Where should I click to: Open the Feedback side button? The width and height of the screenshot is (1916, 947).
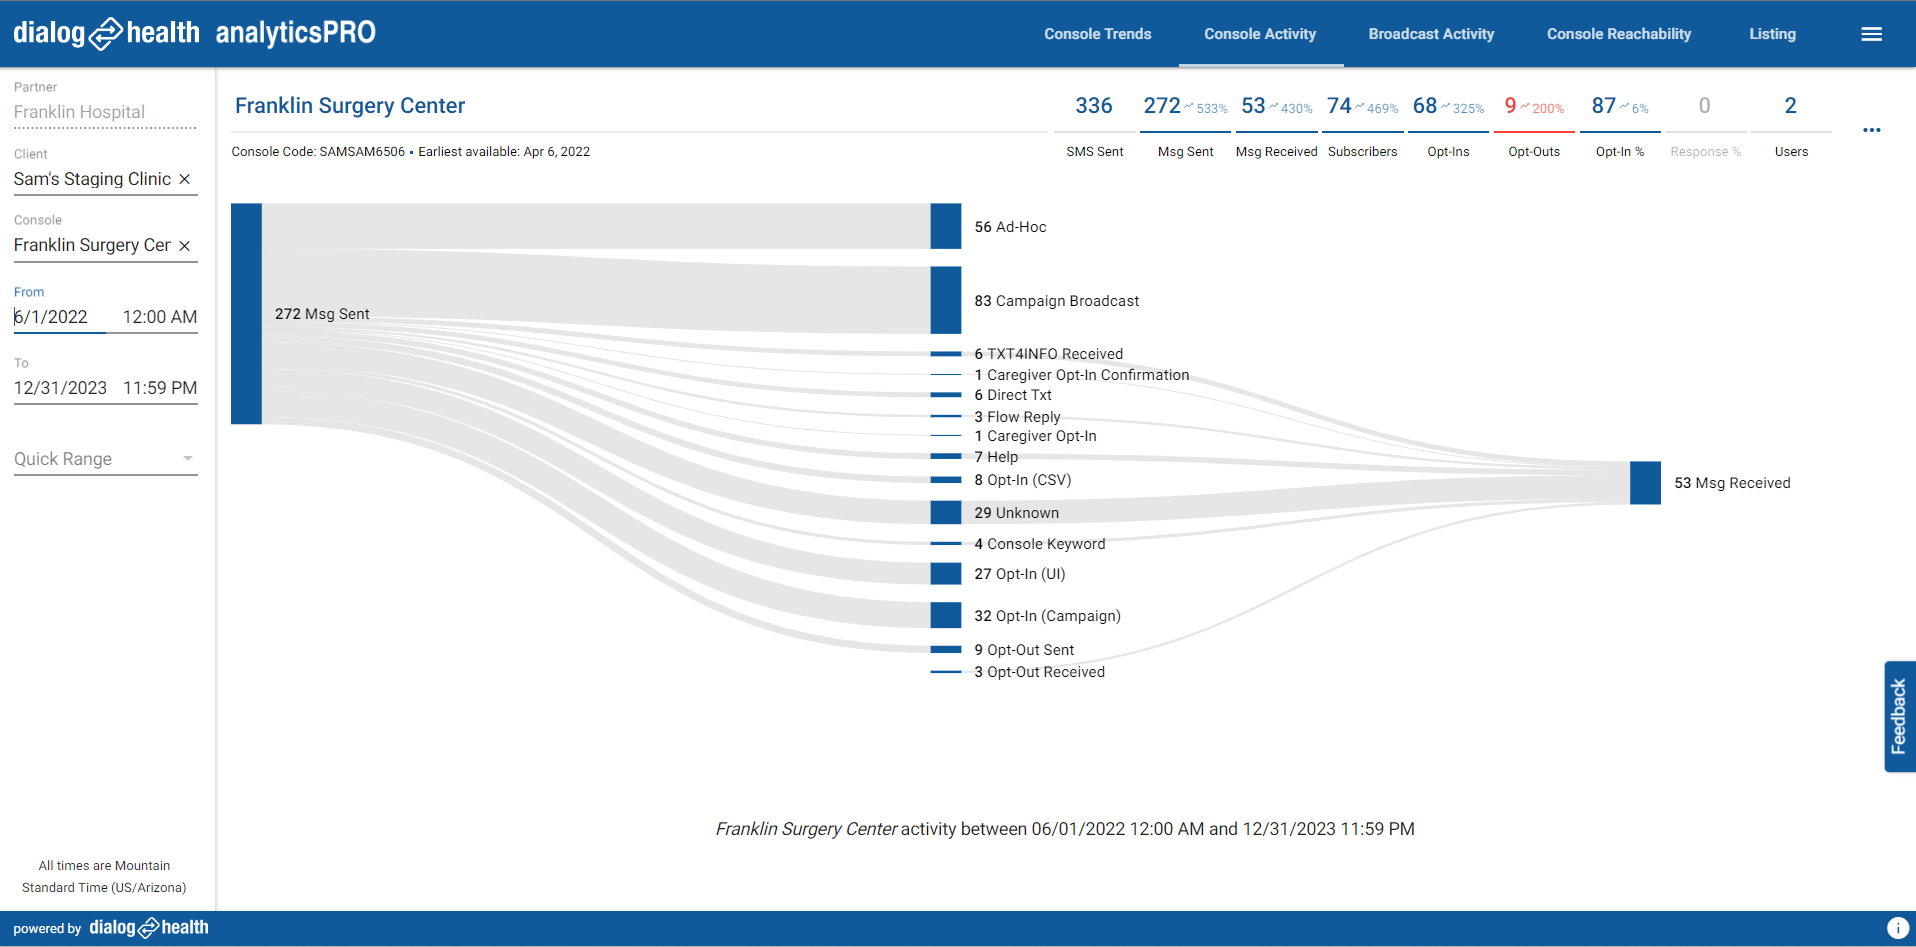1899,716
